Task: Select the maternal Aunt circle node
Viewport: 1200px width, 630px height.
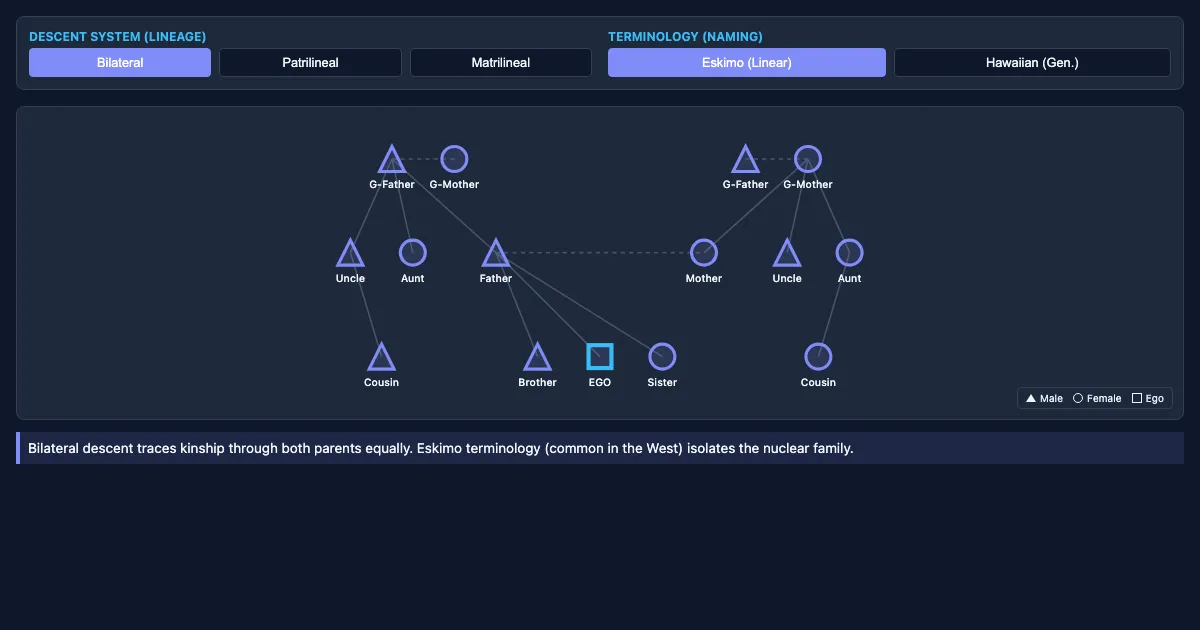Action: pyautogui.click(x=850, y=253)
